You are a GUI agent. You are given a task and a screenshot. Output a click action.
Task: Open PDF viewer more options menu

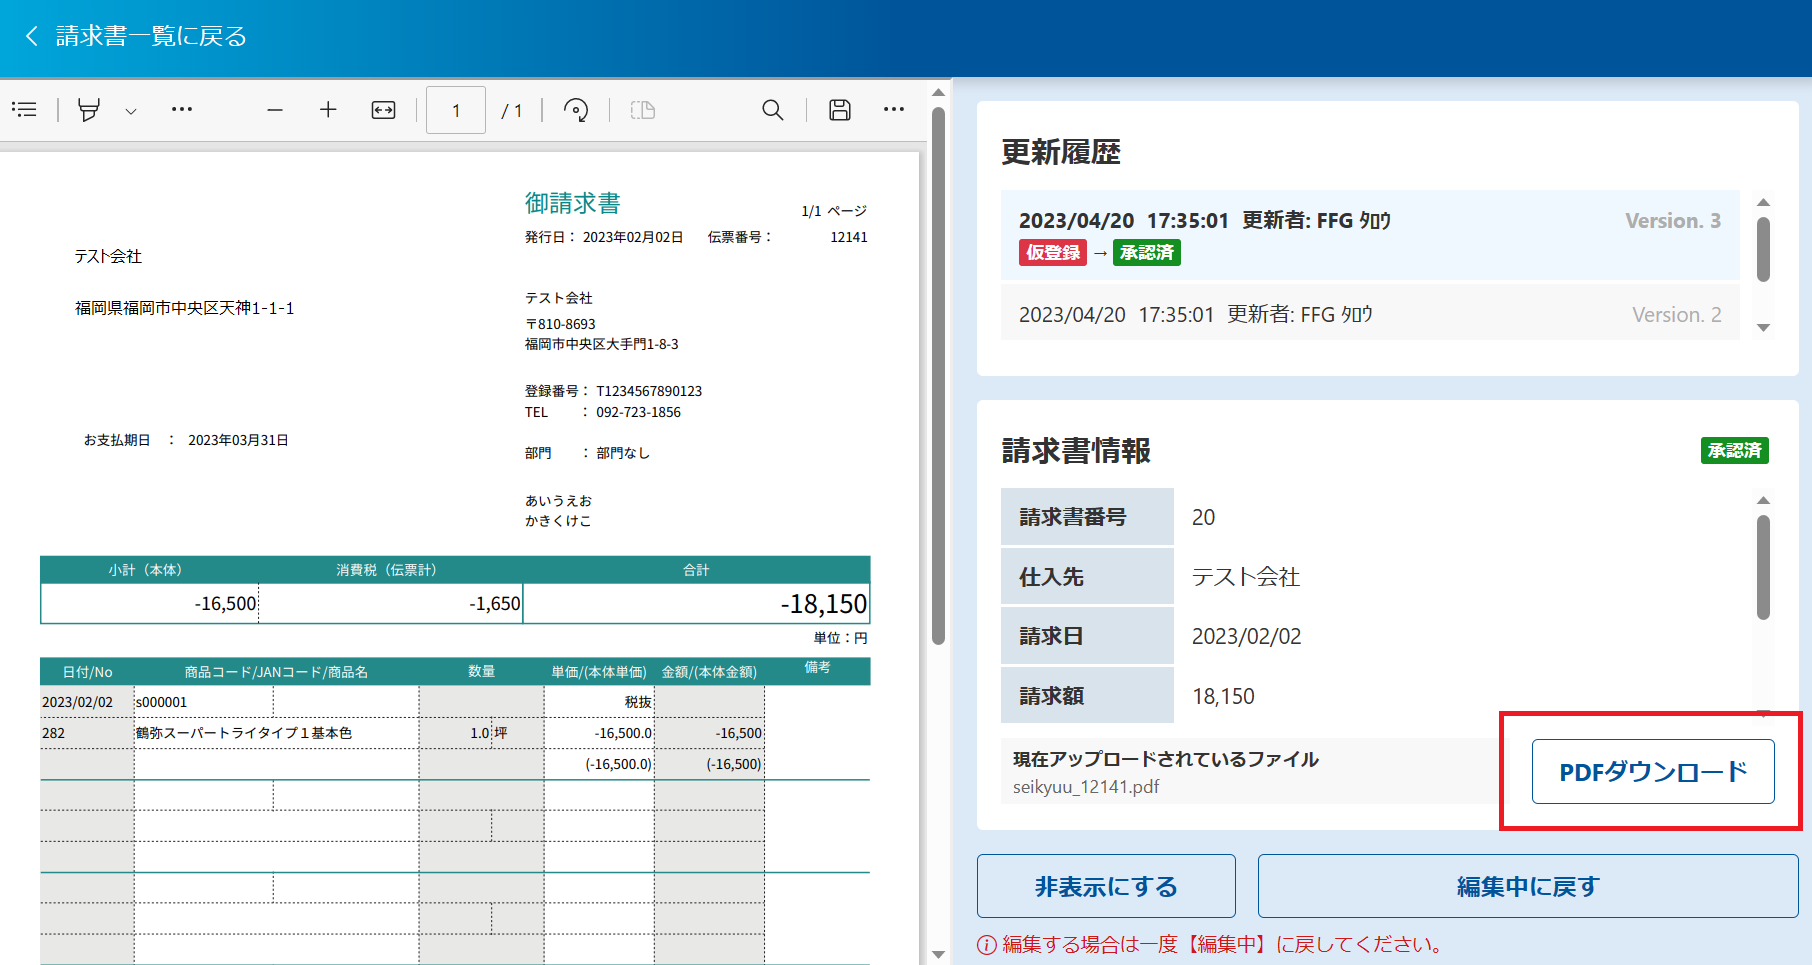tap(894, 109)
